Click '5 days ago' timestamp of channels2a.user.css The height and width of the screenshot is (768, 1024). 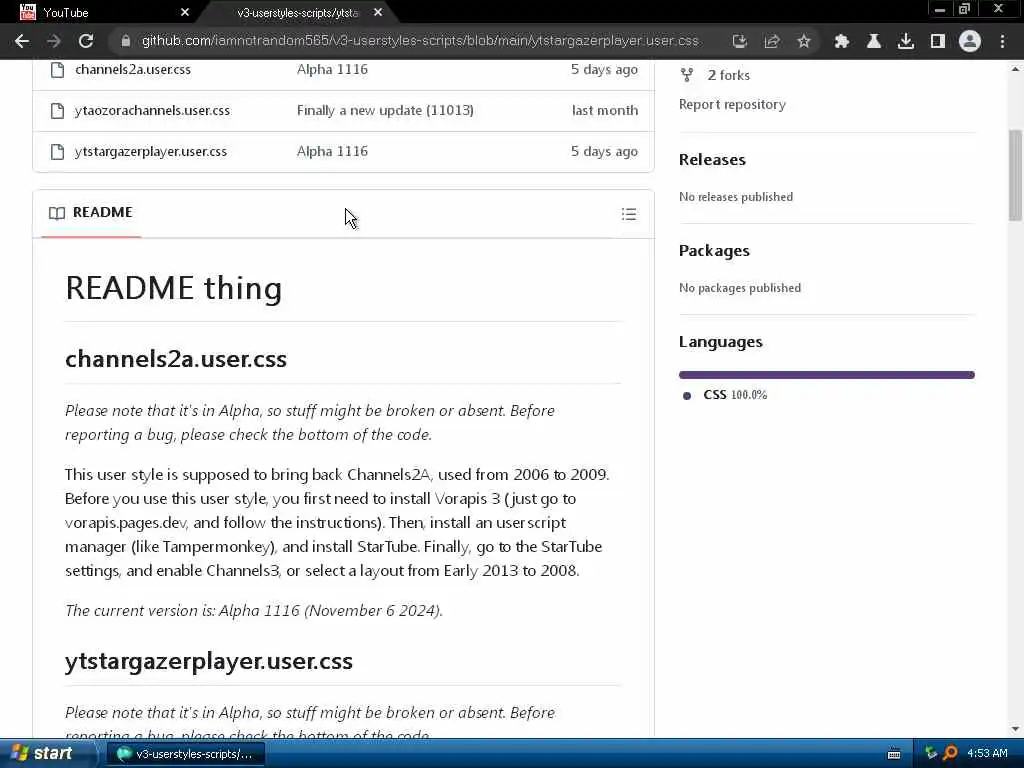click(604, 69)
